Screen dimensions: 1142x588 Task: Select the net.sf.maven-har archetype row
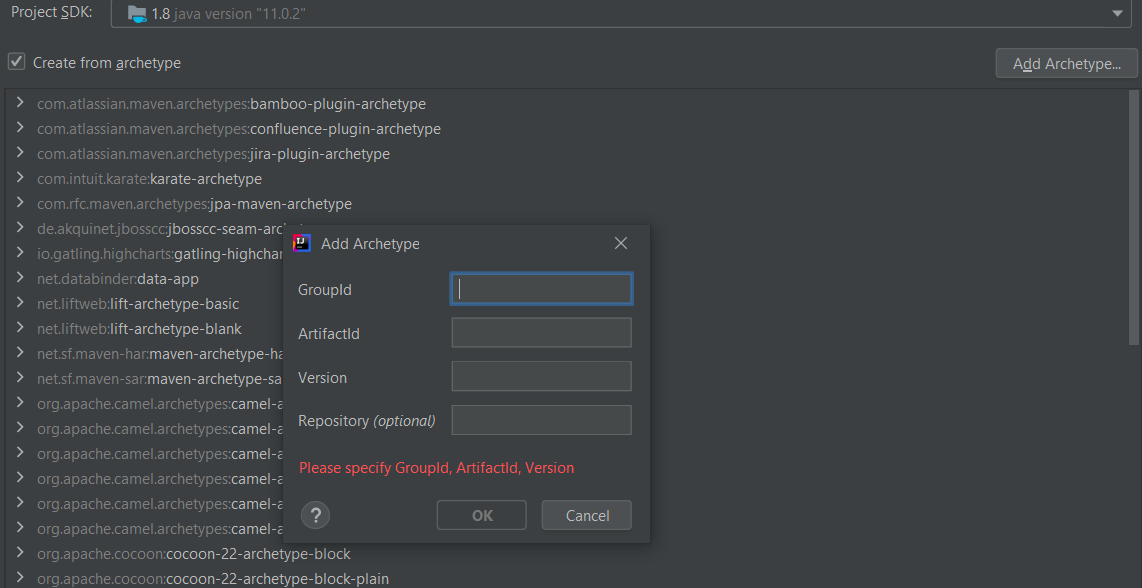pyautogui.click(x=160, y=354)
